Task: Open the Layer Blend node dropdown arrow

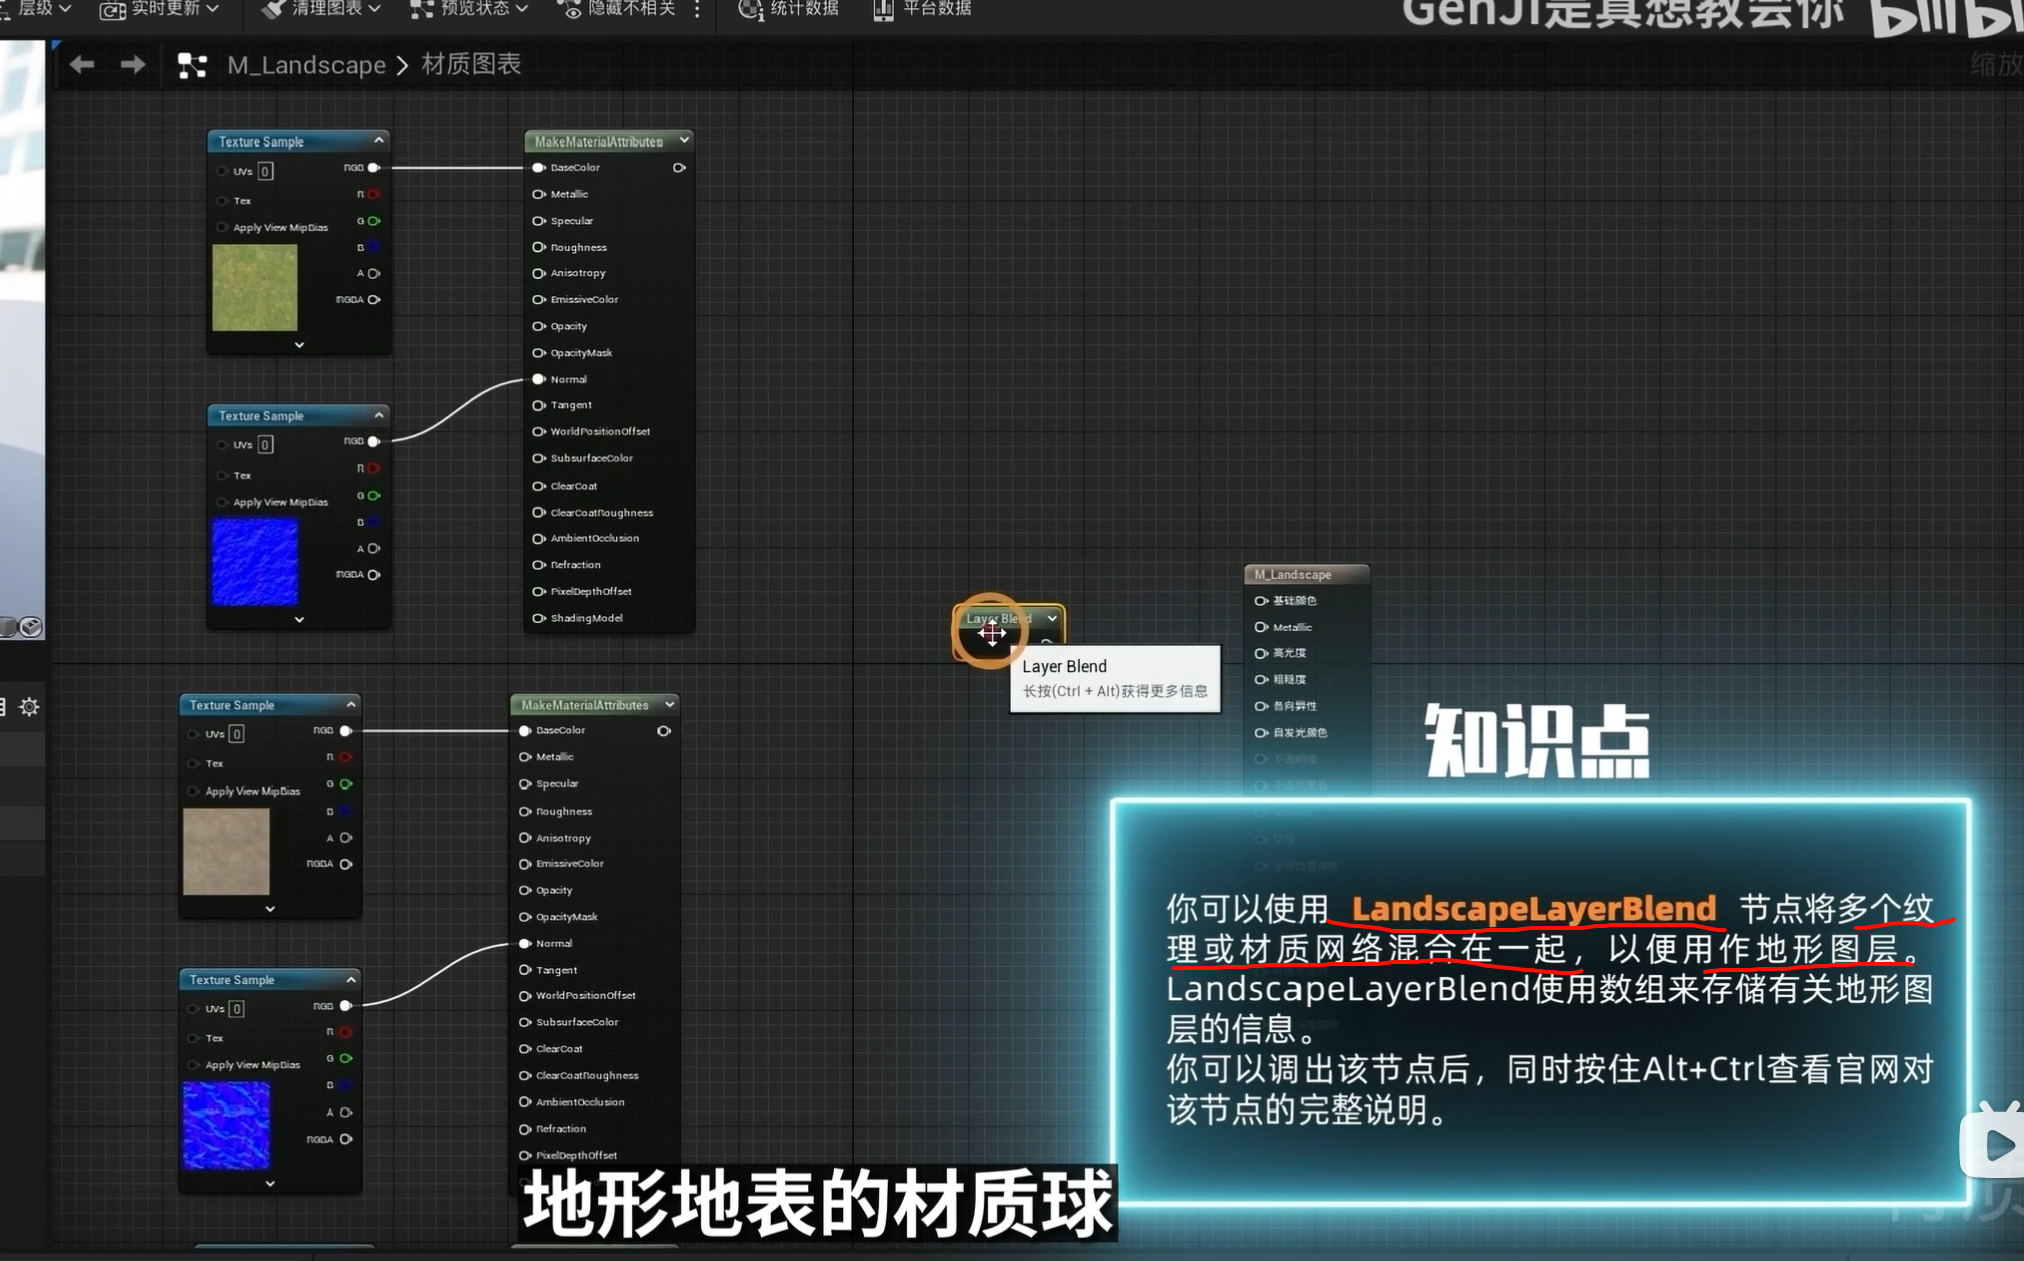Action: (1052, 618)
